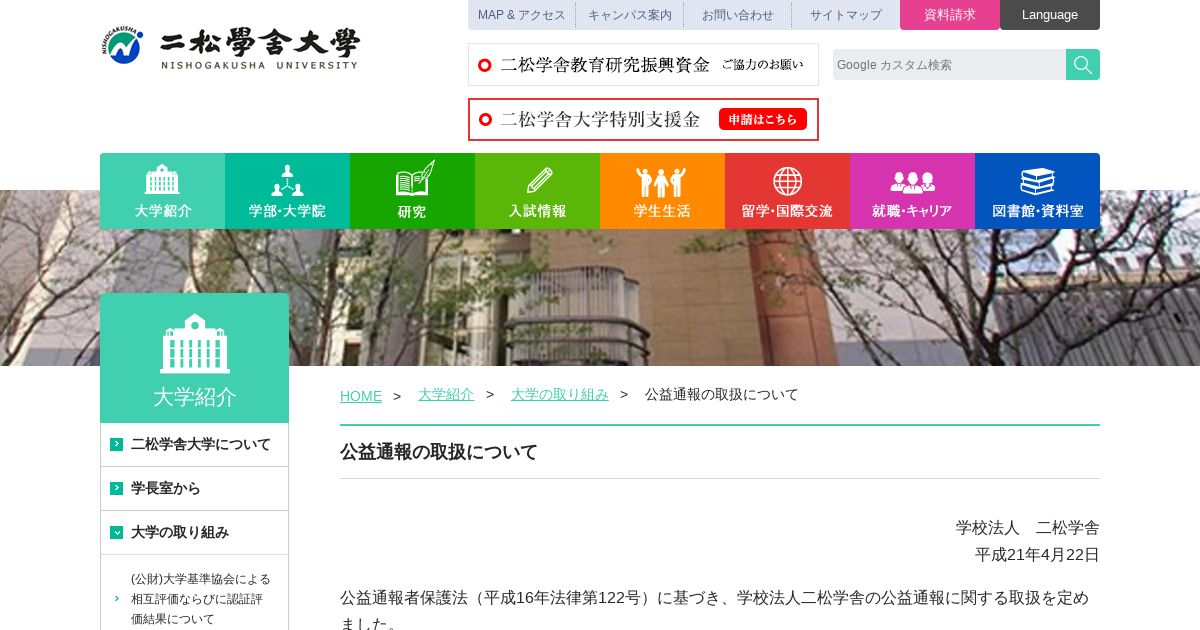Open the 学生生活 people icon menu

(662, 191)
